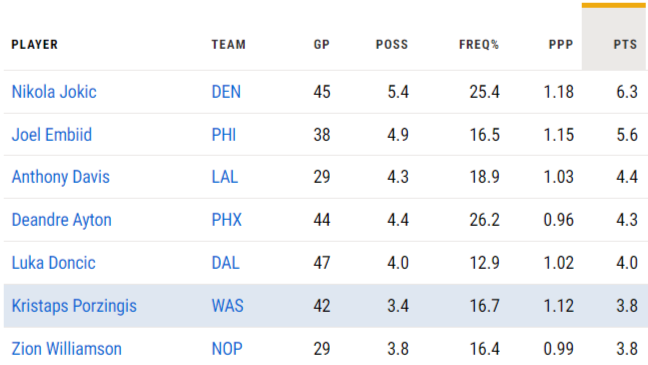This screenshot has width=648, height=365.
Task: Sort table by GP column
Action: click(322, 44)
